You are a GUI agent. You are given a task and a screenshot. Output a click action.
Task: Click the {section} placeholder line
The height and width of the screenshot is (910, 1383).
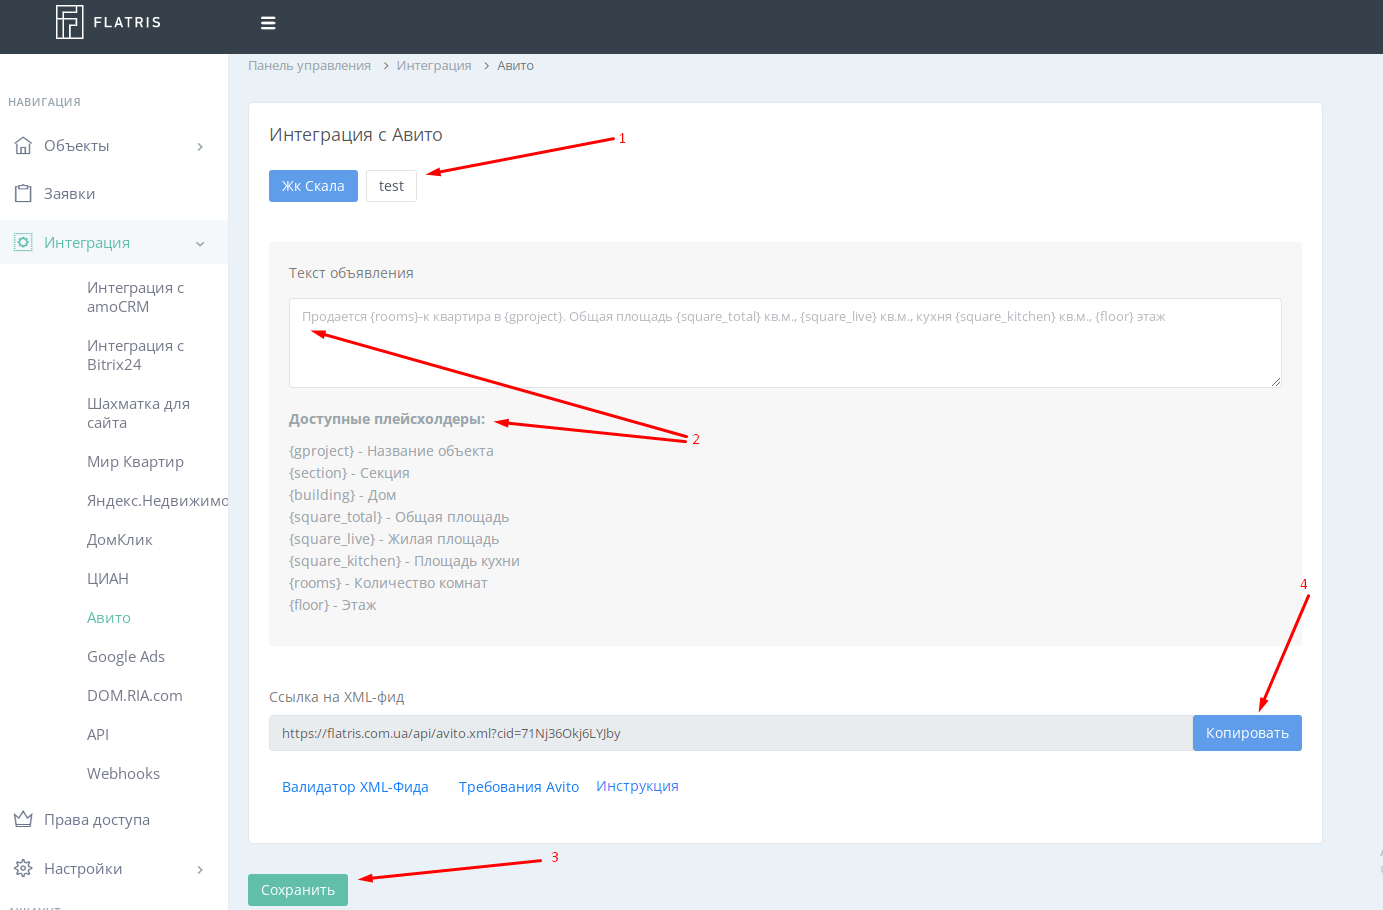point(349,473)
